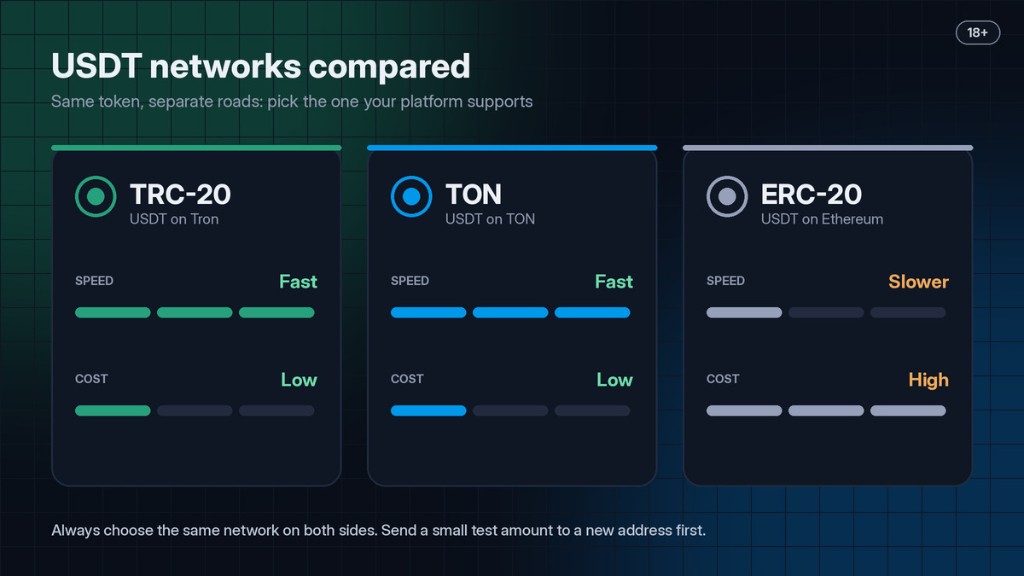Image resolution: width=1024 pixels, height=576 pixels.
Task: Click the 18+ age badge
Action: pyautogui.click(x=978, y=33)
